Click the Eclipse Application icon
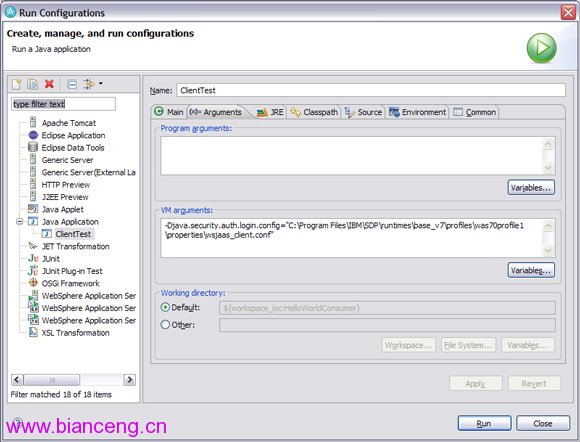This screenshot has height=442, width=580. pyautogui.click(x=33, y=135)
